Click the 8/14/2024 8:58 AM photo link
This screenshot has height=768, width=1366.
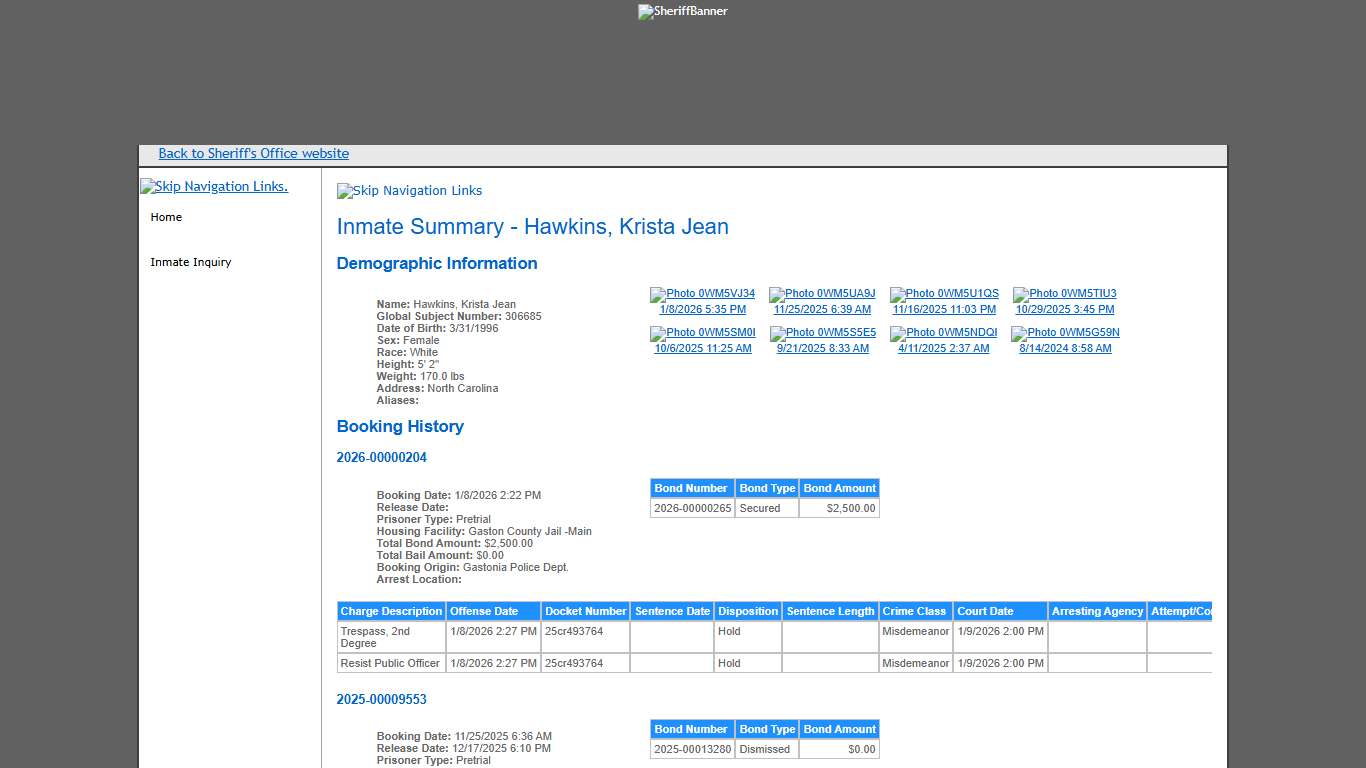[x=1065, y=349]
